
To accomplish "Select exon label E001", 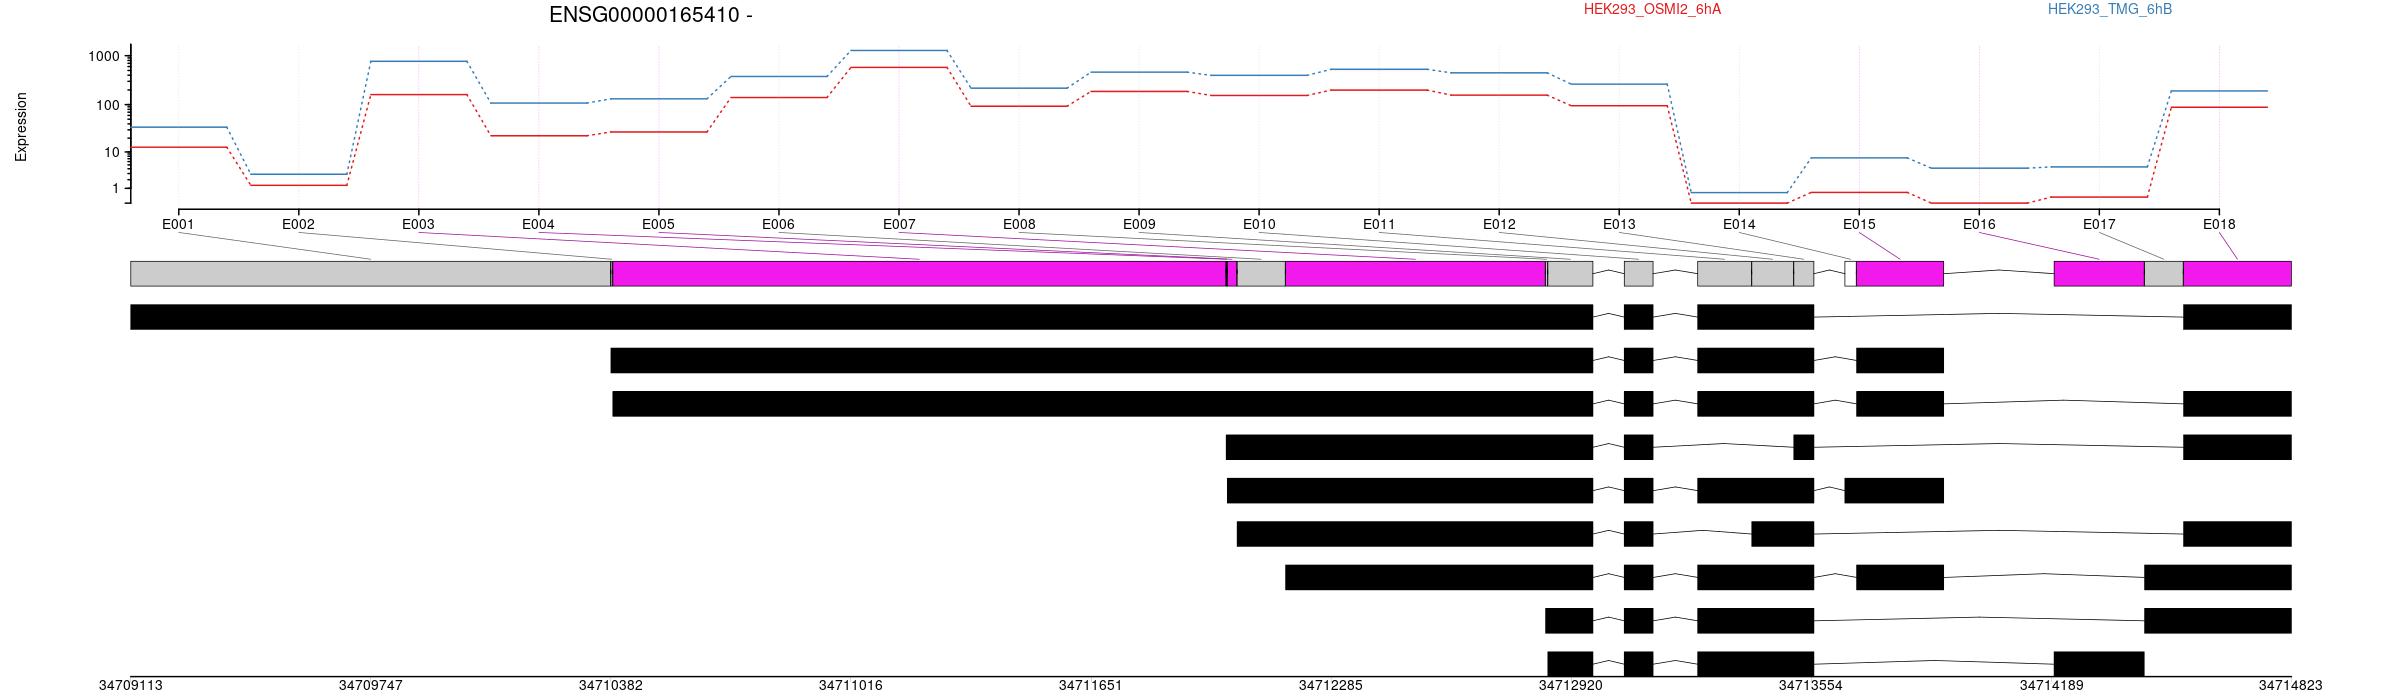I will (x=178, y=224).
